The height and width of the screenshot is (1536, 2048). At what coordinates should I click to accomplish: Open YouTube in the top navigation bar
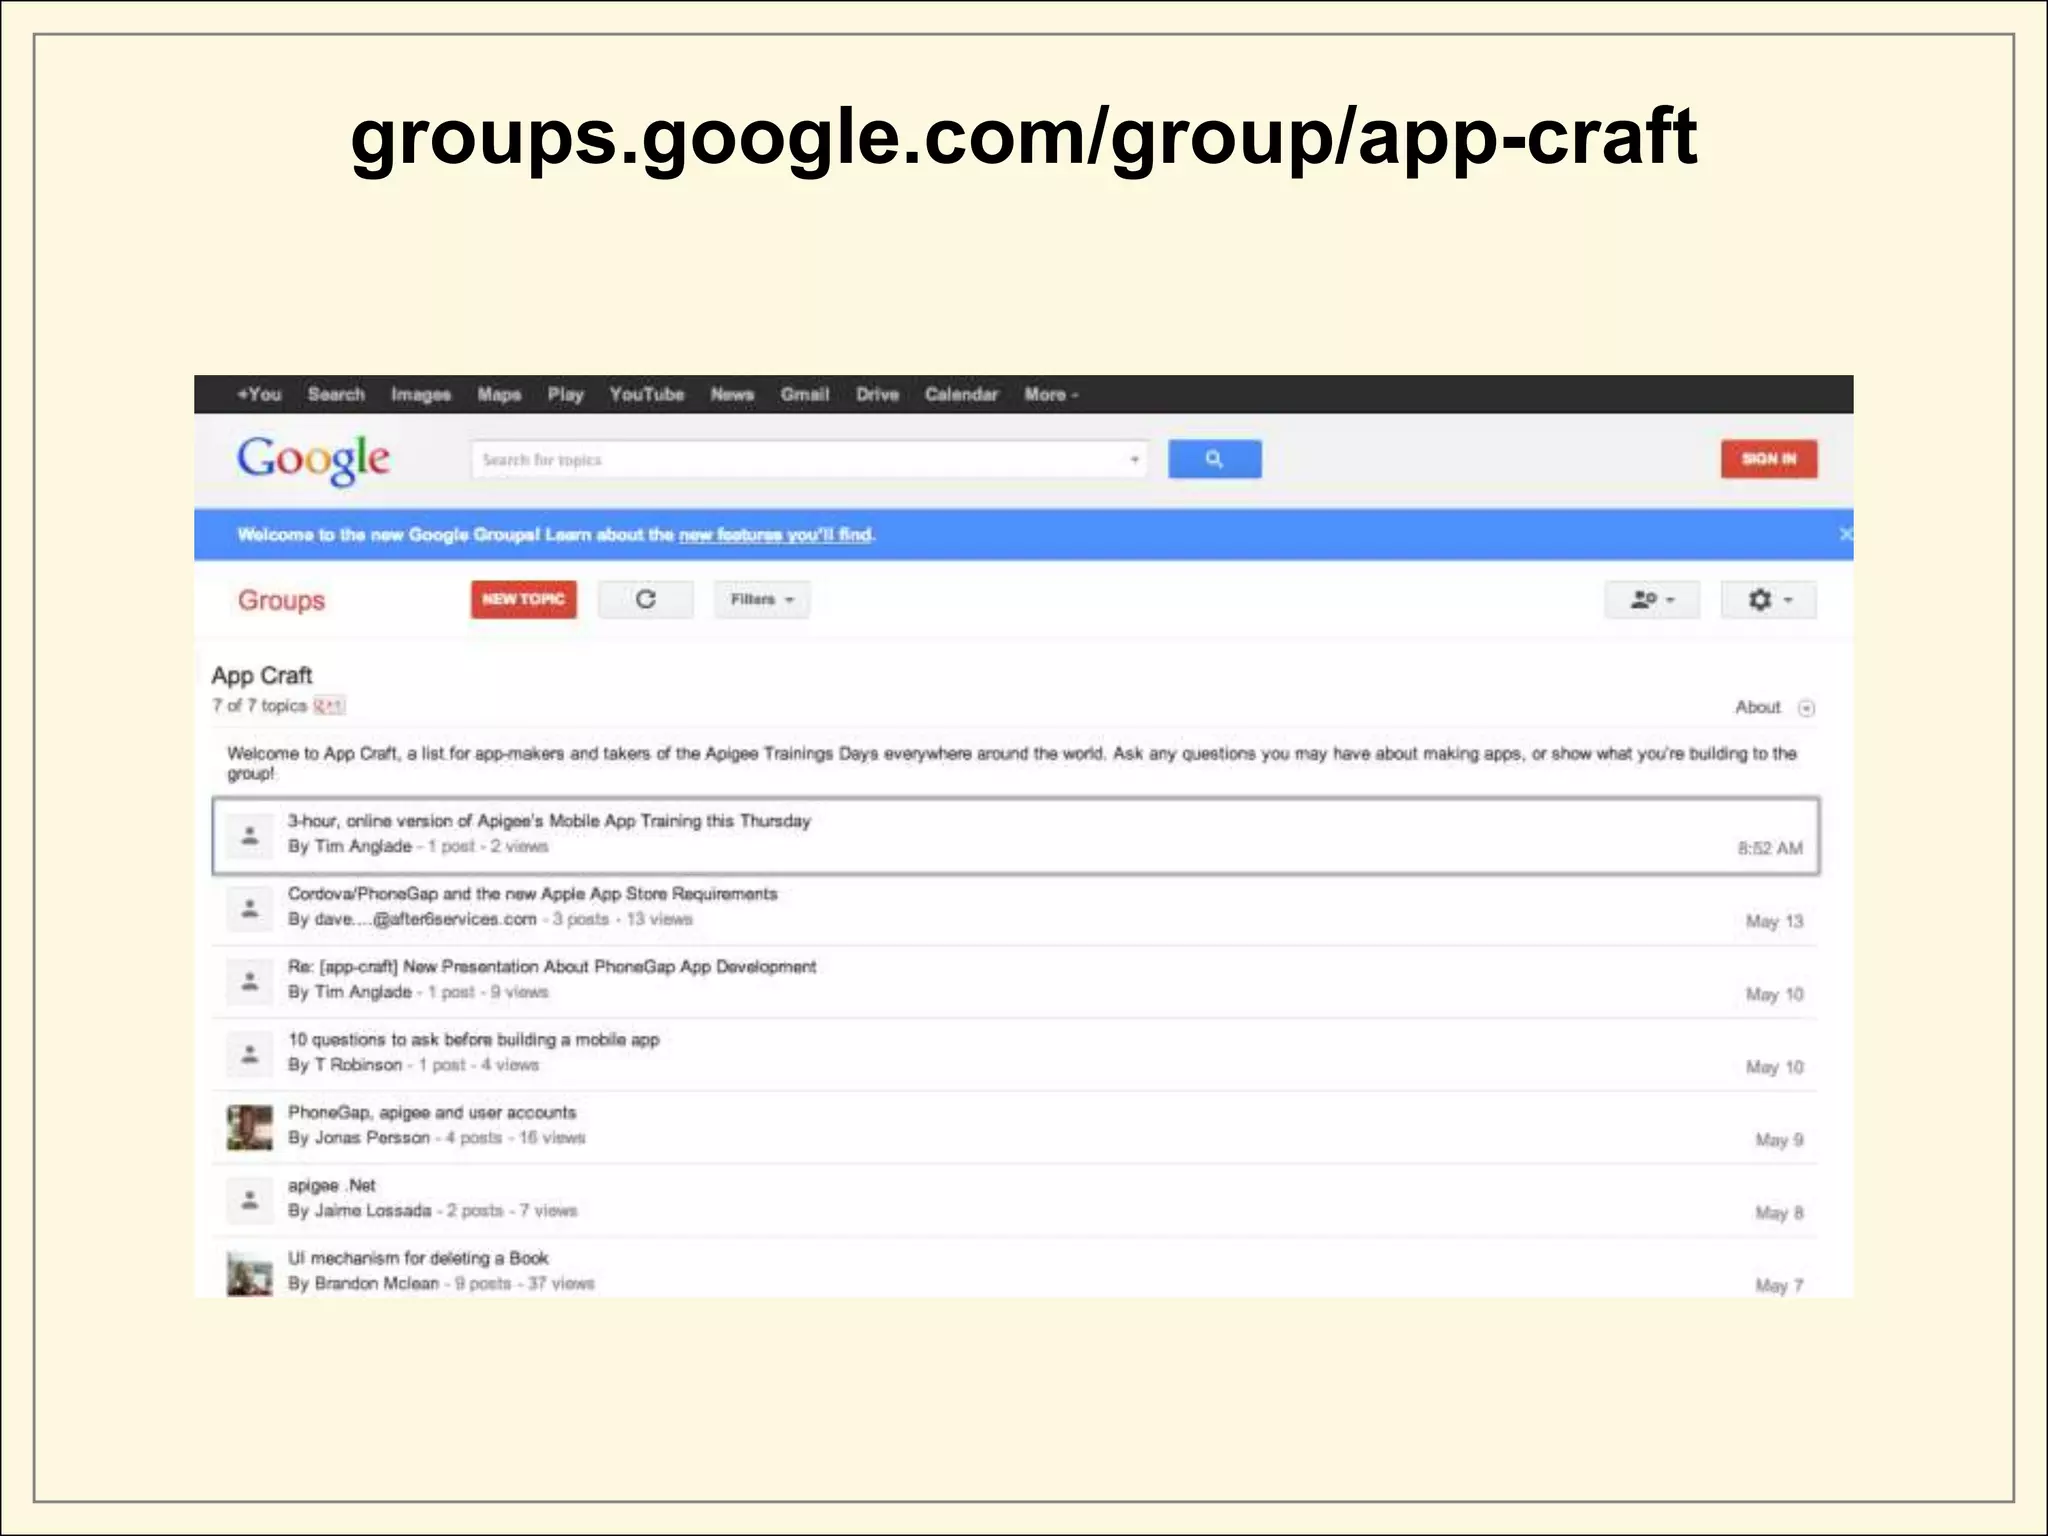(647, 394)
